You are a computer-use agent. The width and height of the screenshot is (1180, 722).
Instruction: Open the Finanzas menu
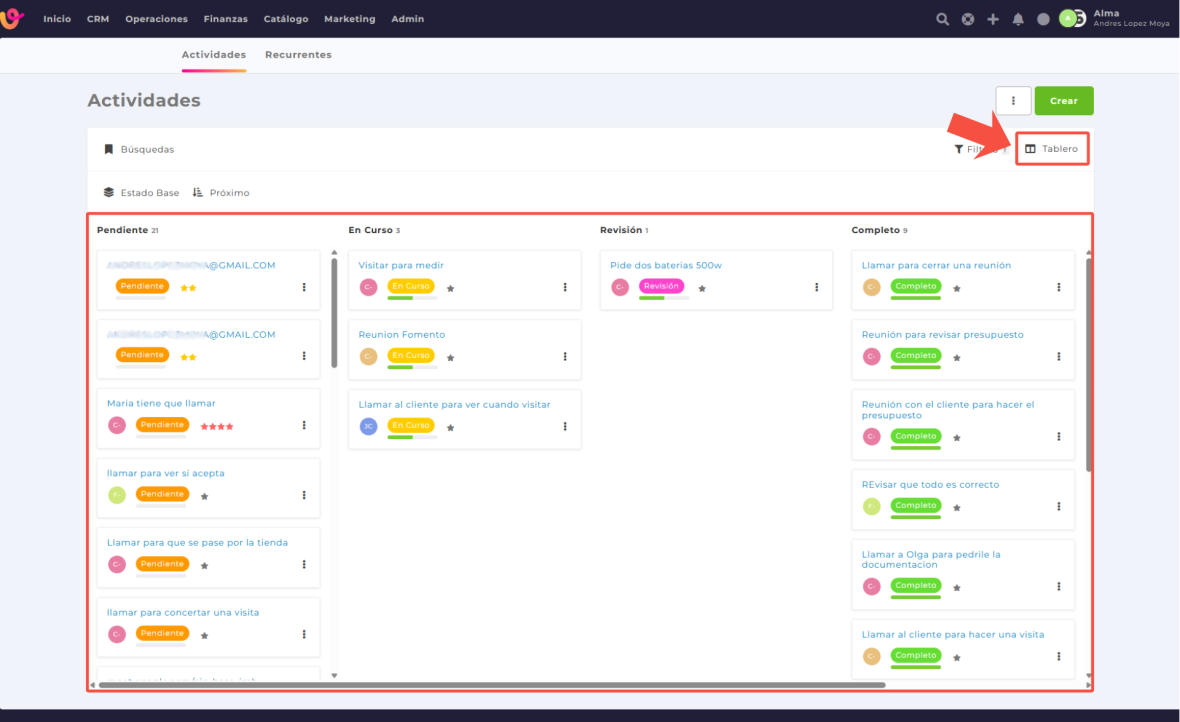point(225,19)
